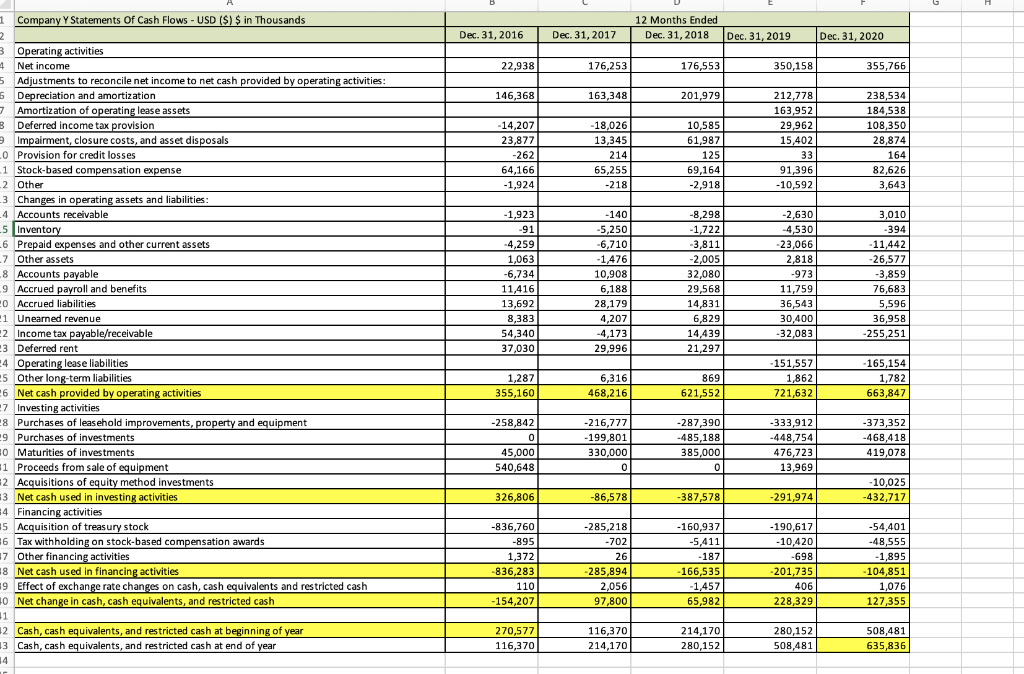Click the "Dec. 31, 2020" column header cell

(862, 36)
